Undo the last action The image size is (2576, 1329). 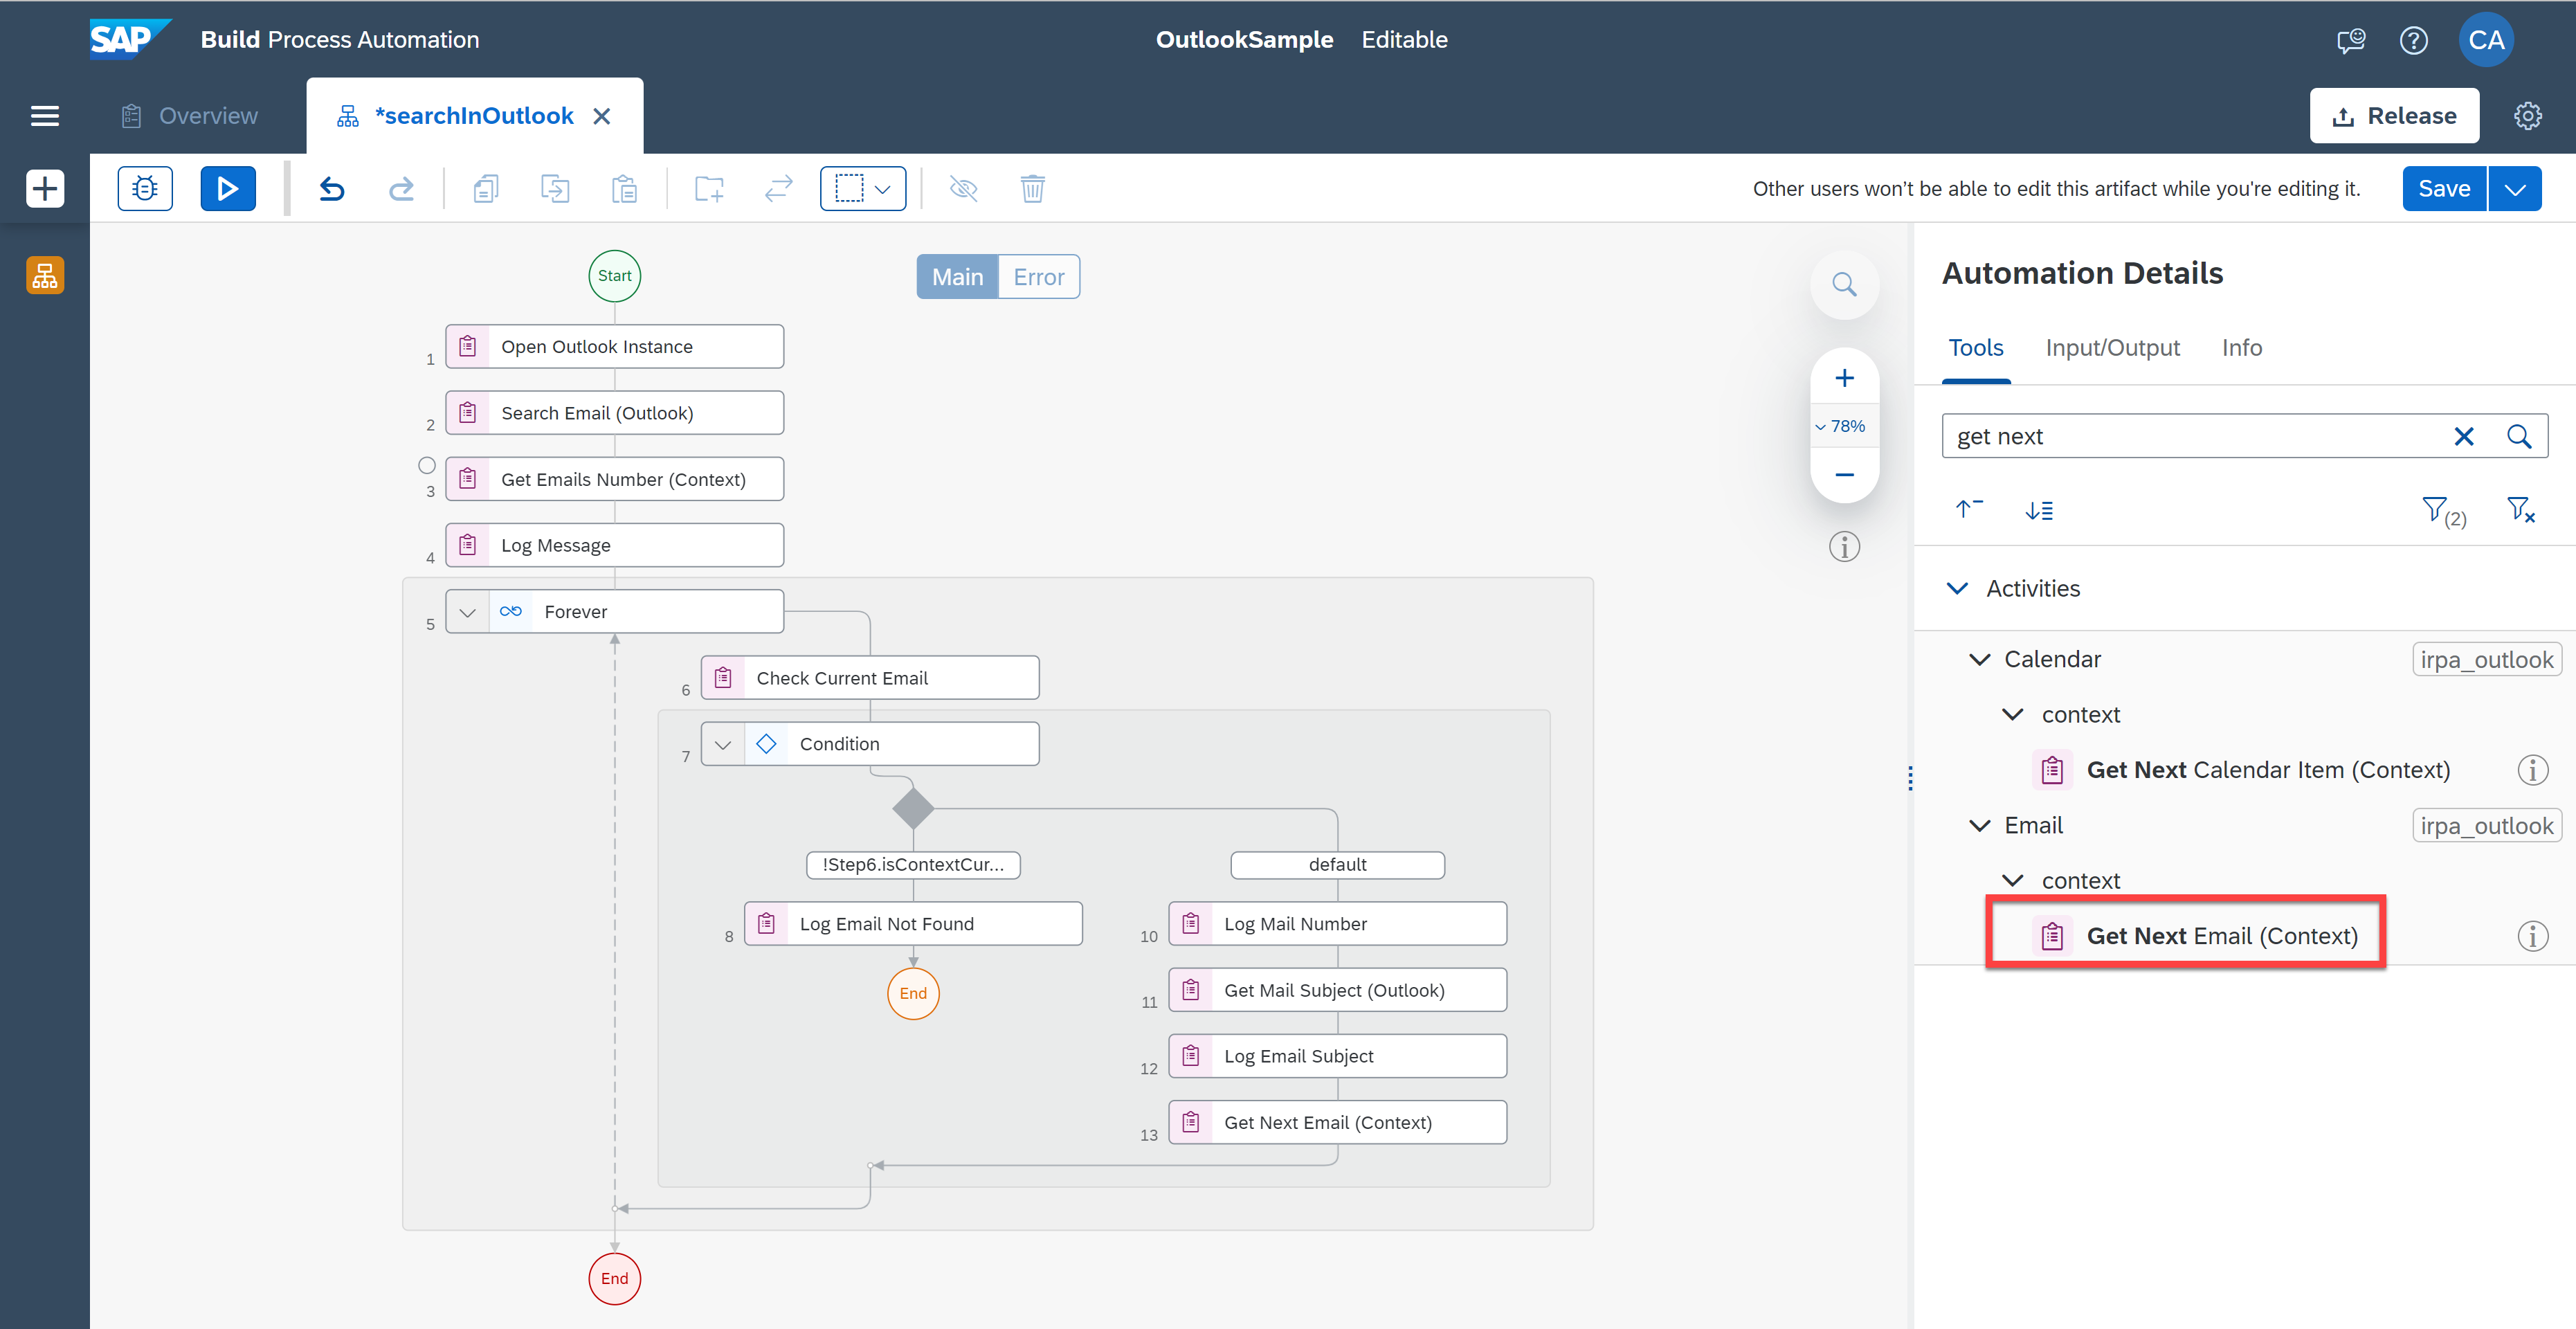[332, 188]
